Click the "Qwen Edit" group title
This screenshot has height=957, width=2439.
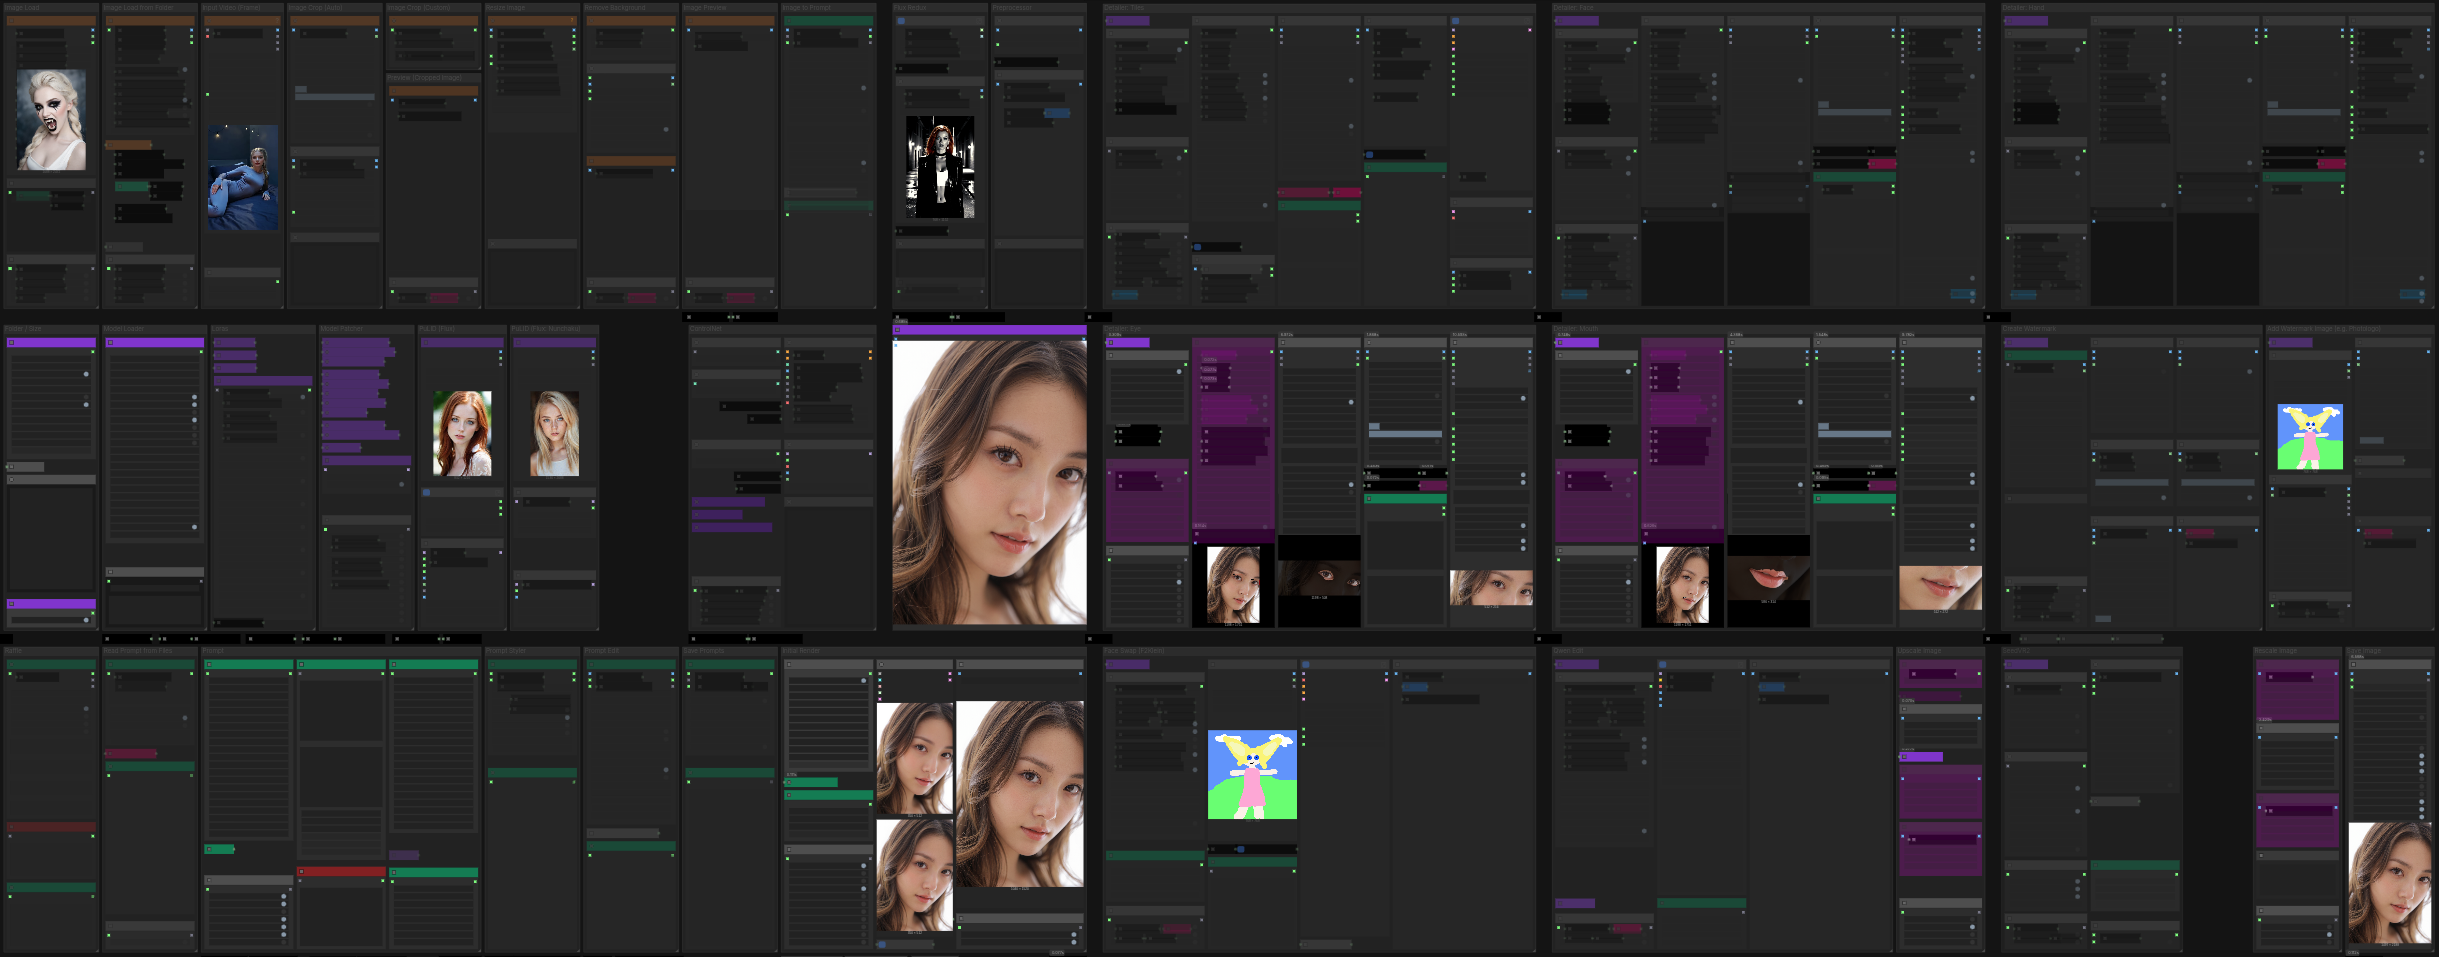tap(1568, 651)
